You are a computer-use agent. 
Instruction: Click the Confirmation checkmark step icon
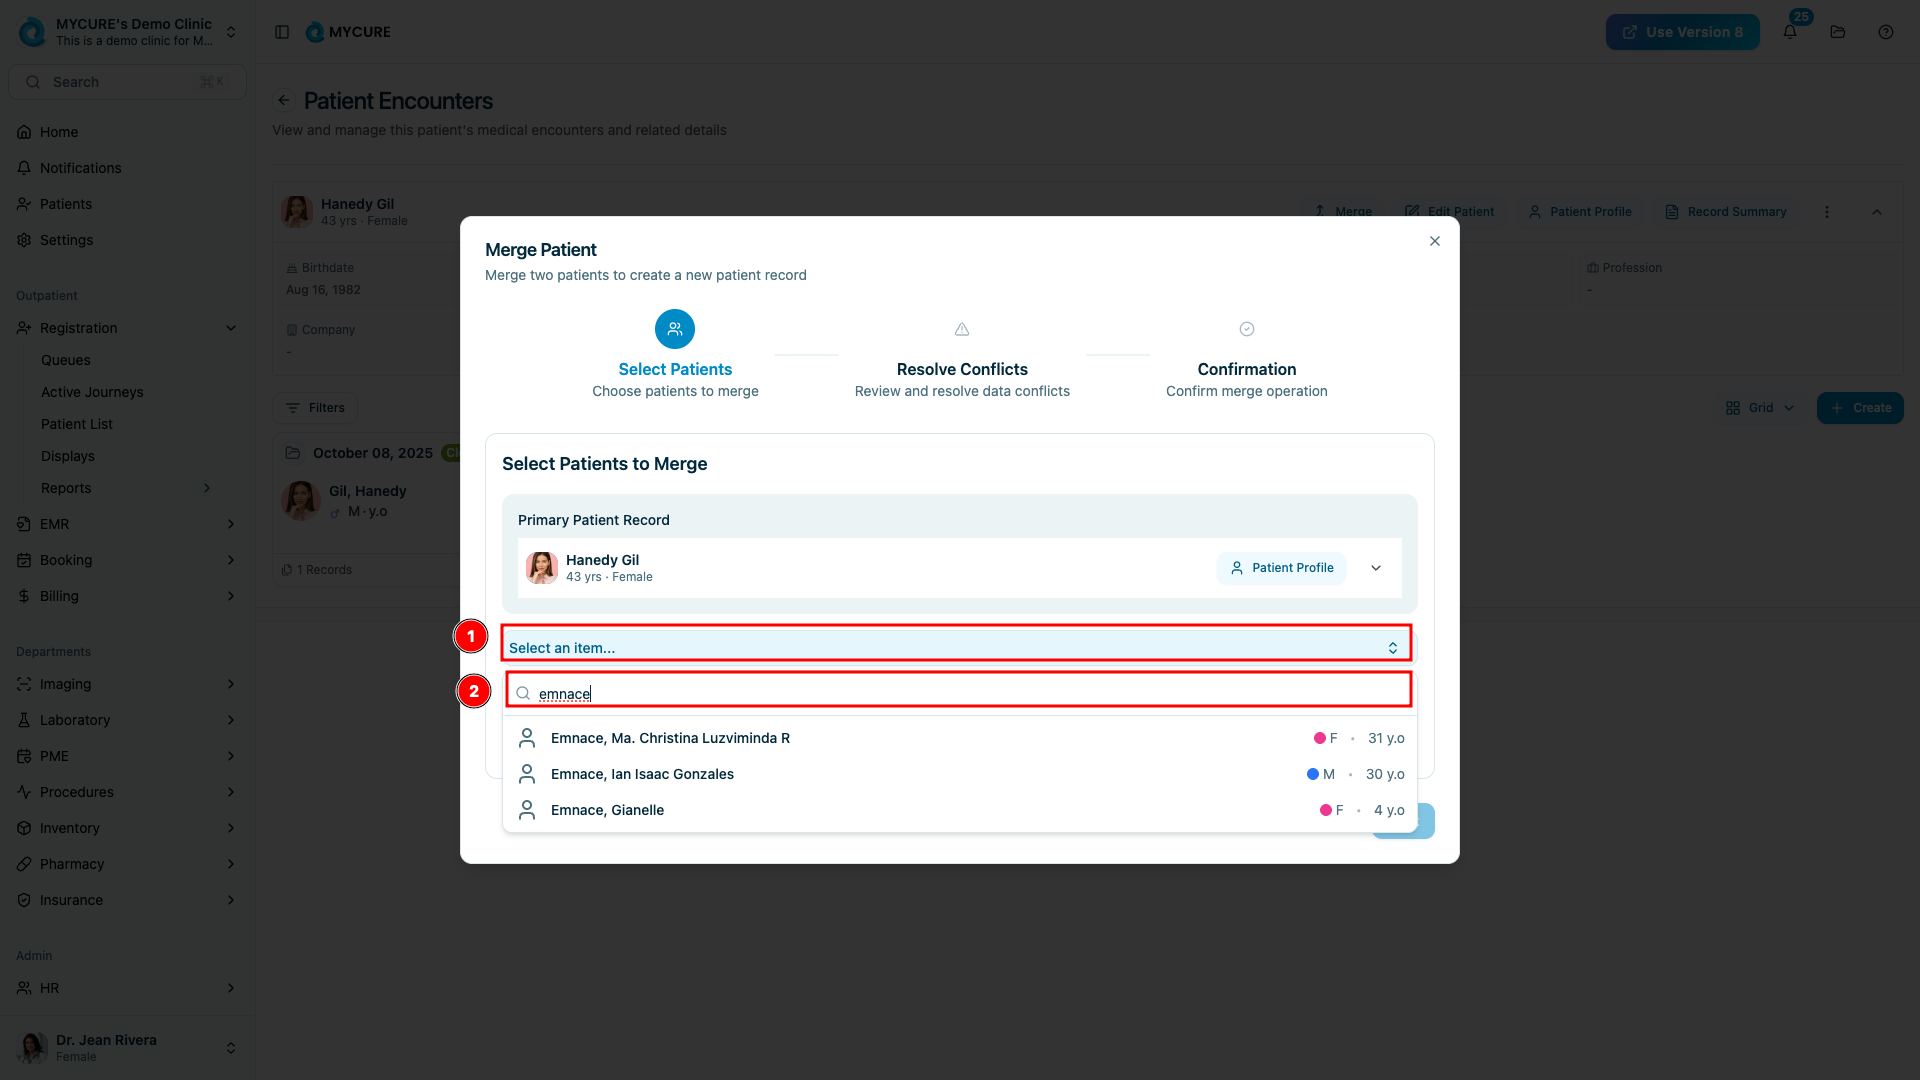click(x=1247, y=329)
